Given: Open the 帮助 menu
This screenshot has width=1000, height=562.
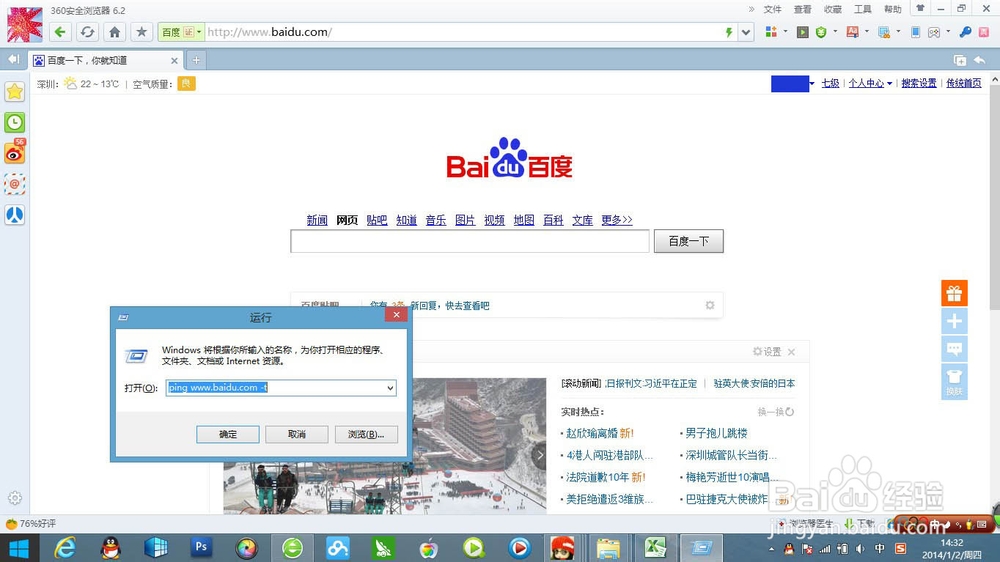Looking at the screenshot, I should pos(892,9).
